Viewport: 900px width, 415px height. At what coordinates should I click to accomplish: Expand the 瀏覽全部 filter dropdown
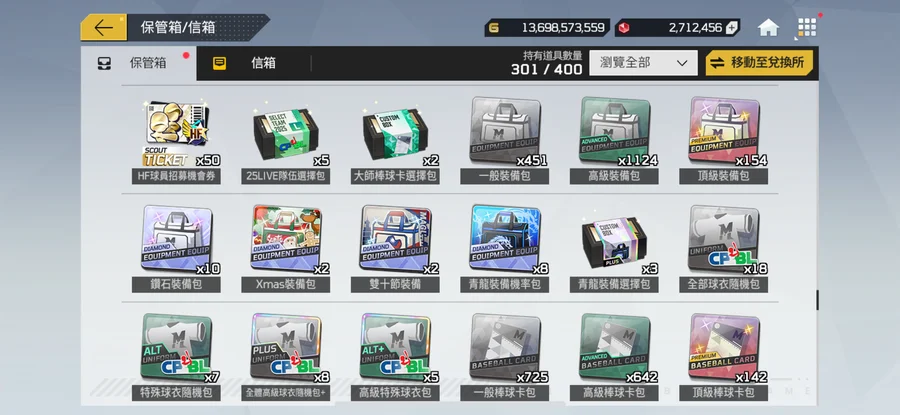click(643, 63)
